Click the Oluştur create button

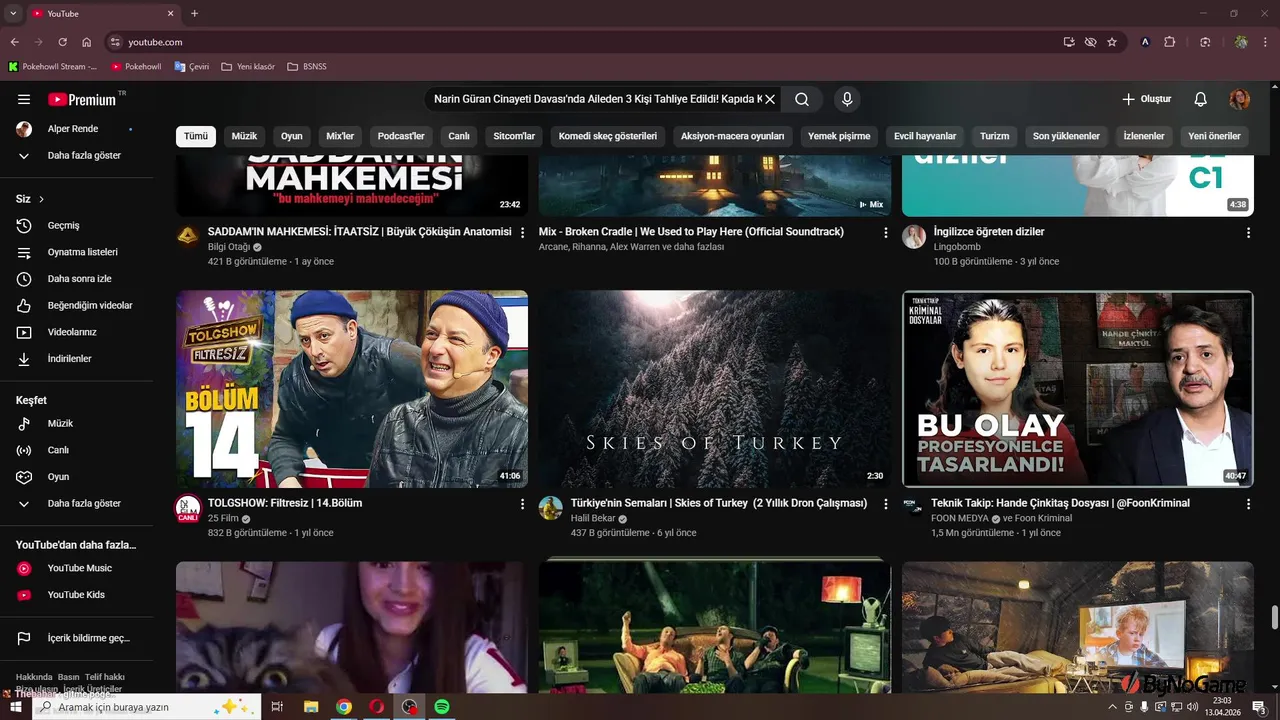click(1146, 99)
